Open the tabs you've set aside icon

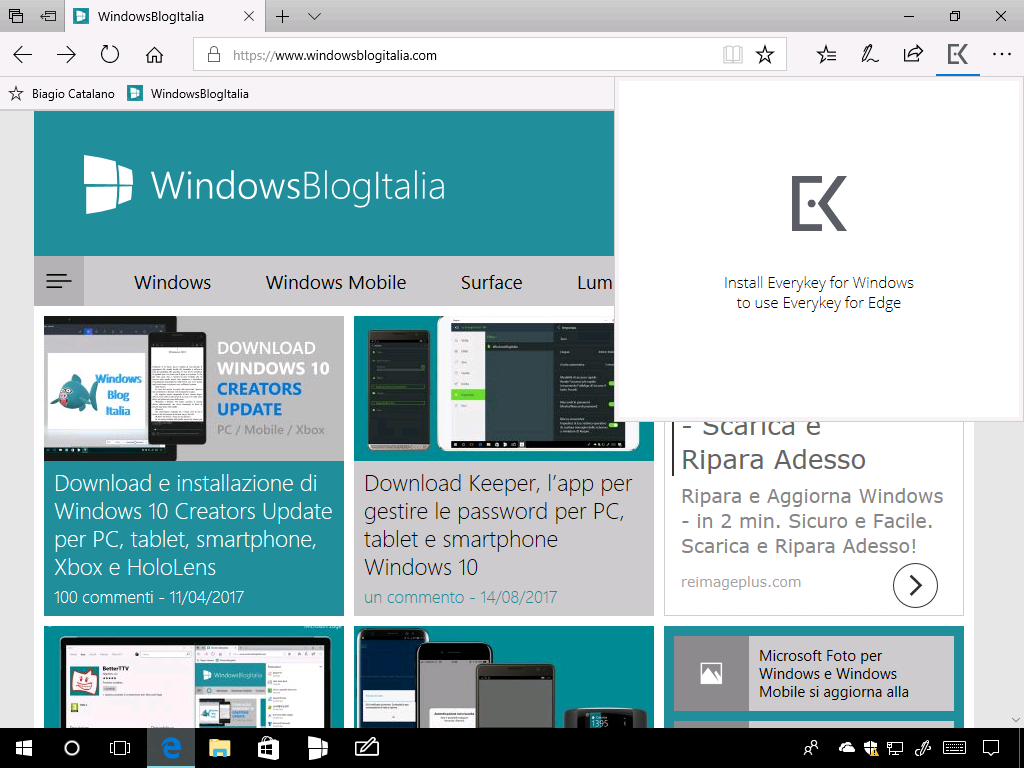tap(16, 16)
